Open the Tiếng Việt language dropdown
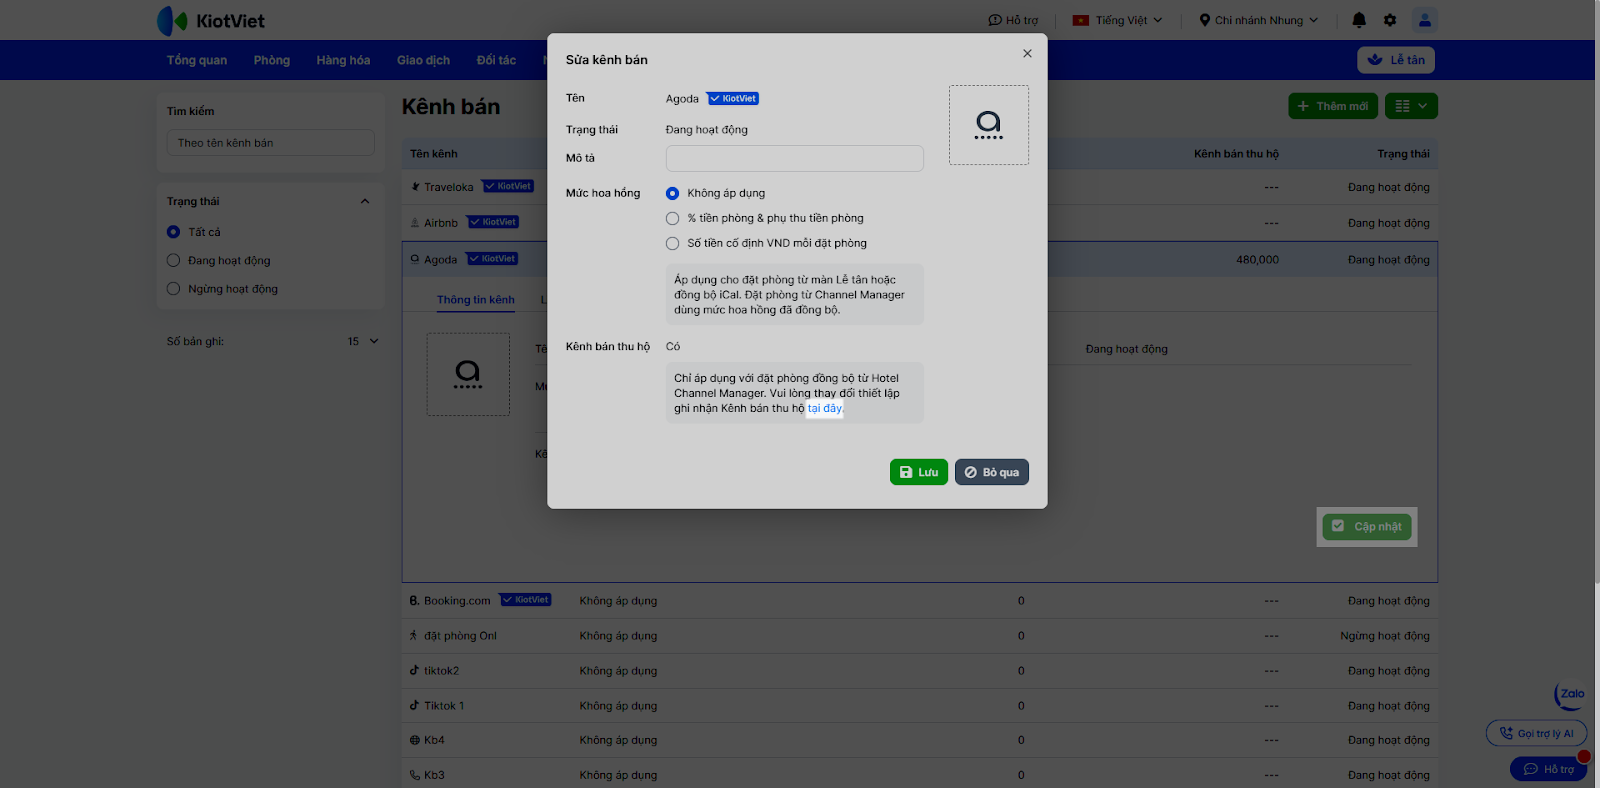The width and height of the screenshot is (1600, 788). [1118, 20]
